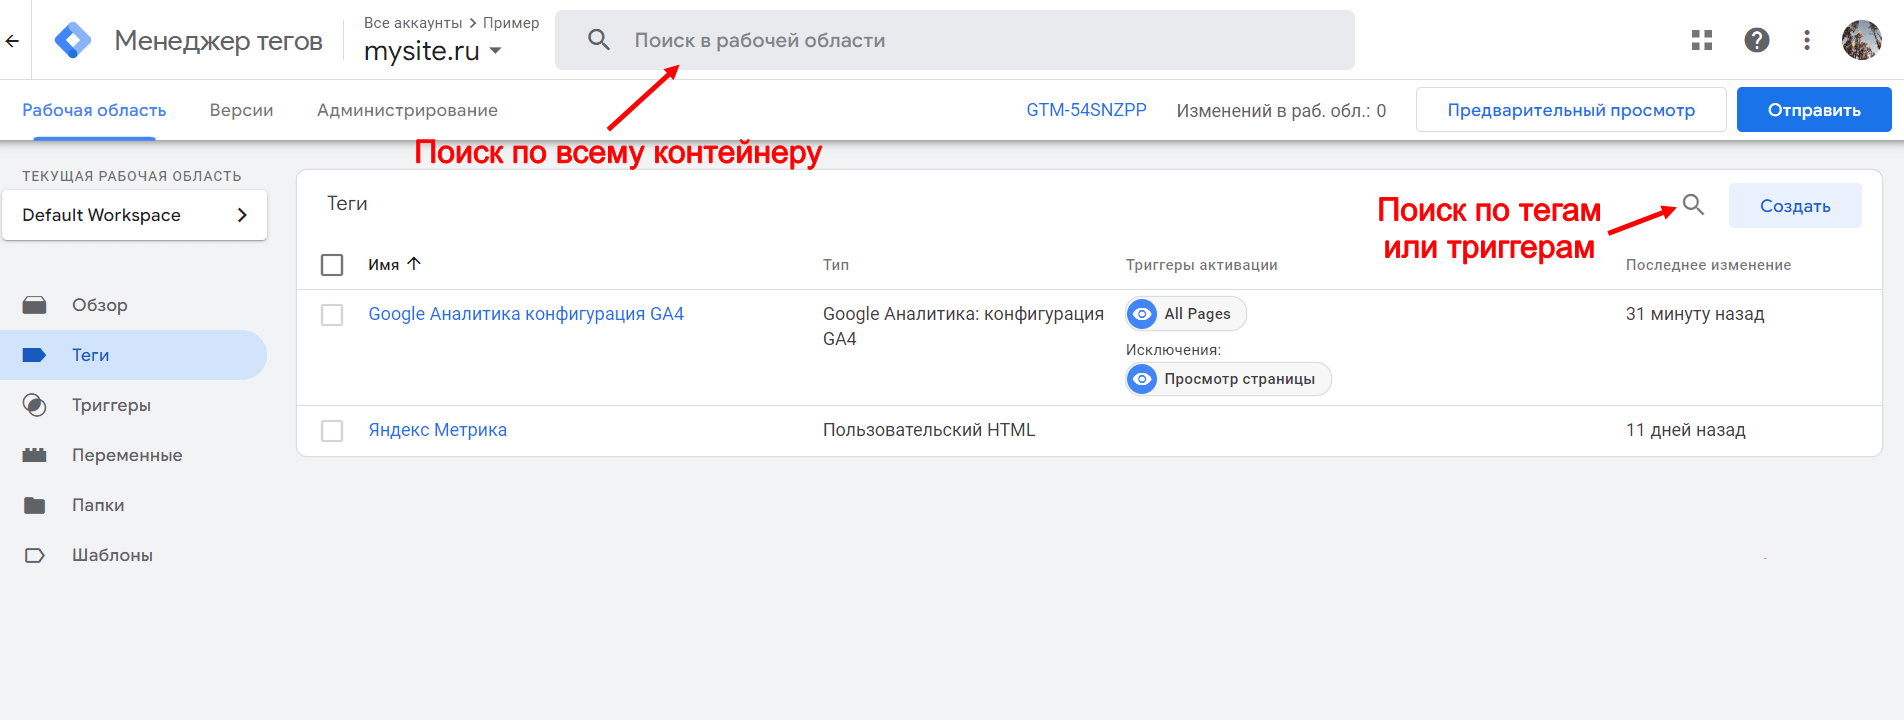
Task: Open the Google Аналитика конфигурация GA4 tag
Action: [x=526, y=314]
